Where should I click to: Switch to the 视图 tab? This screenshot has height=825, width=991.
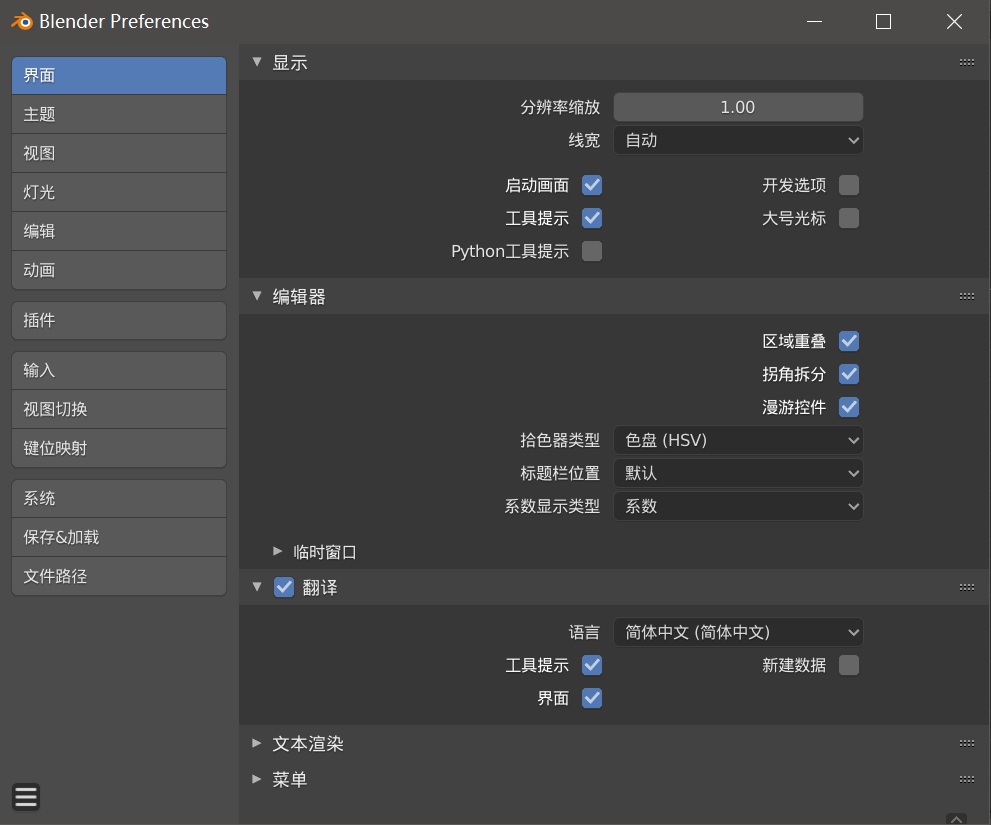point(119,154)
